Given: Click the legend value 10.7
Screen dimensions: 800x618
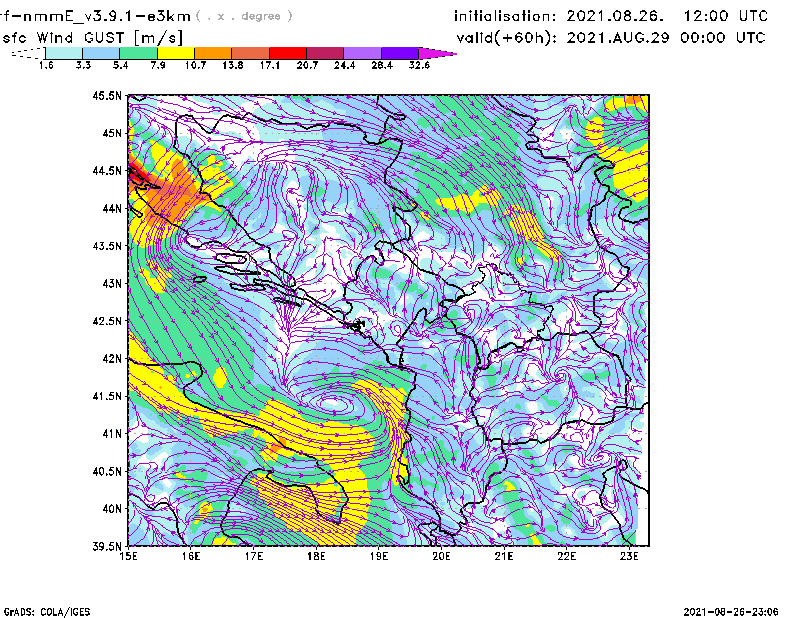Looking at the screenshot, I should pyautogui.click(x=195, y=65).
